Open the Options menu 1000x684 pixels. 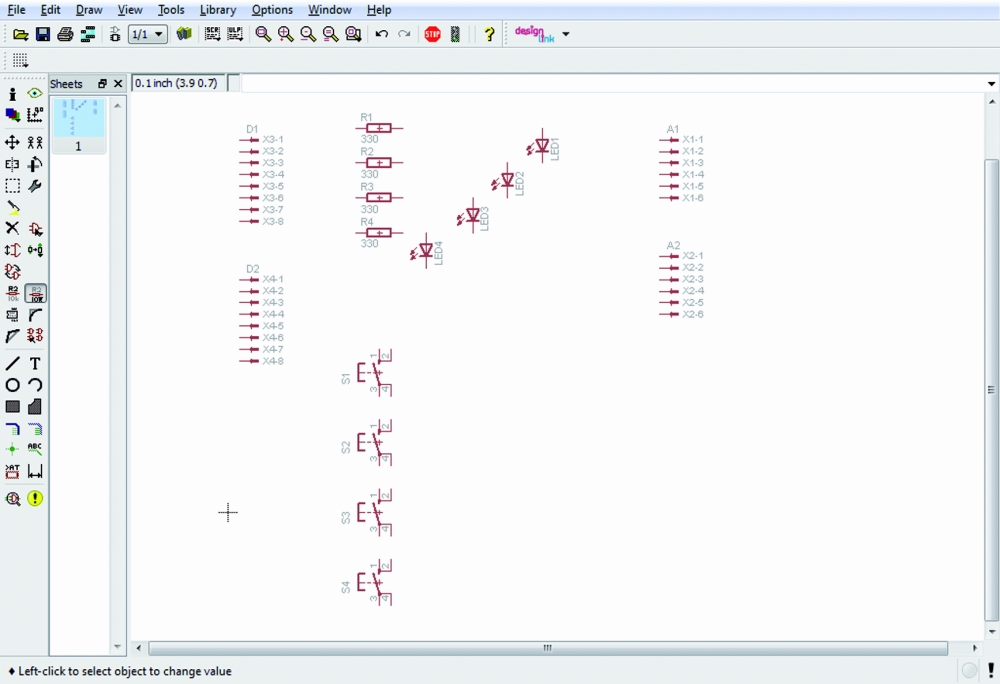[272, 10]
